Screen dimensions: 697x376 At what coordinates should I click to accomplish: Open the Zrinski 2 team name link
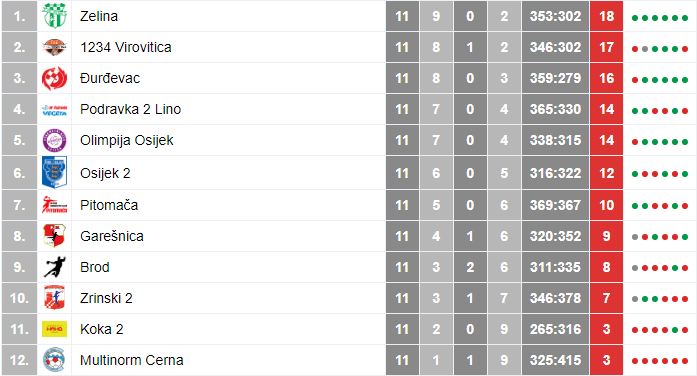tap(106, 298)
